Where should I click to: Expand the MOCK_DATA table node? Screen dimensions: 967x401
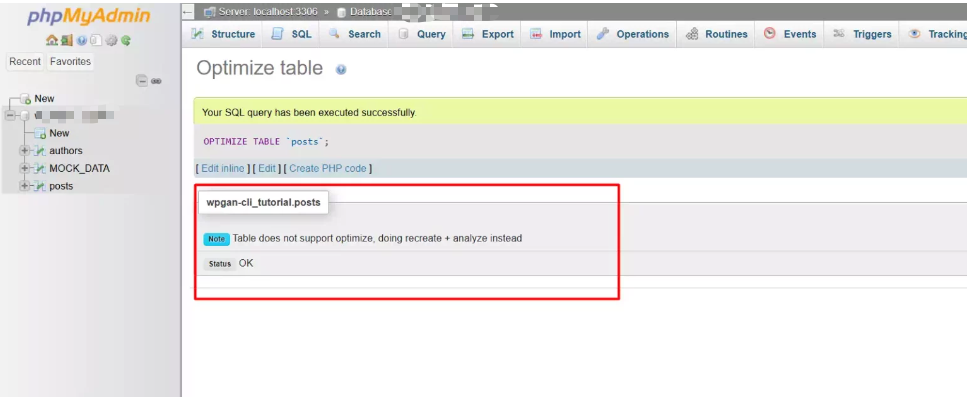25,168
